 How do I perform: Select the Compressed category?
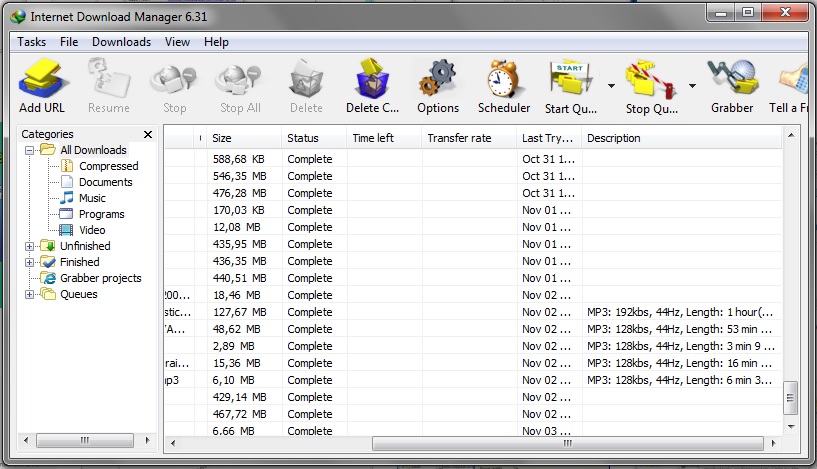coord(108,166)
